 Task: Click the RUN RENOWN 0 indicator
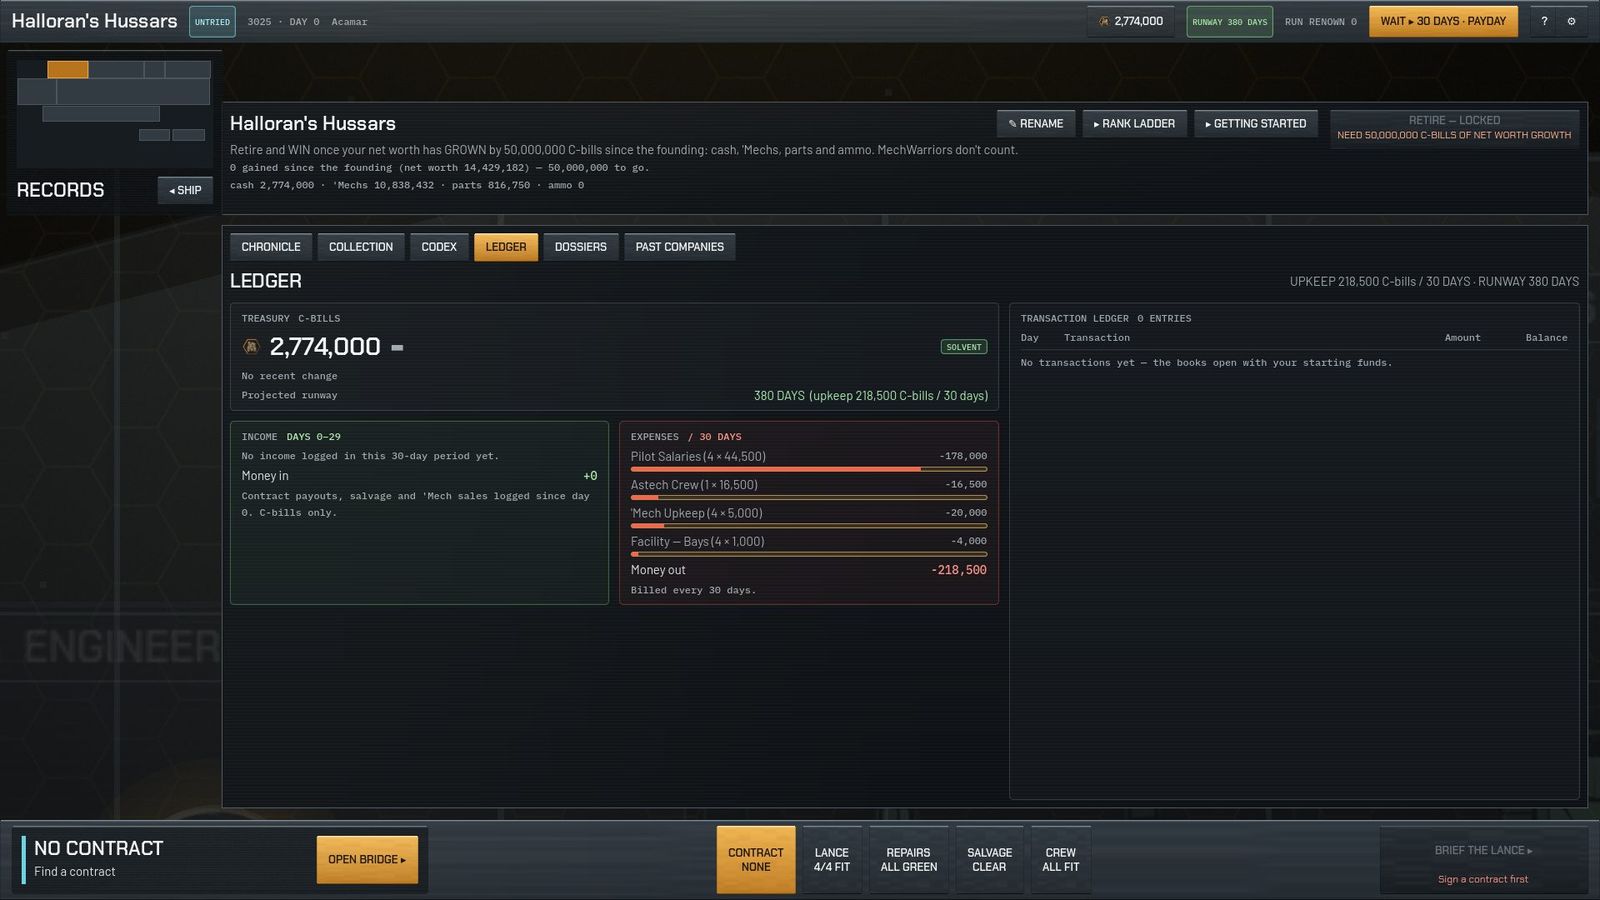[x=1321, y=22]
